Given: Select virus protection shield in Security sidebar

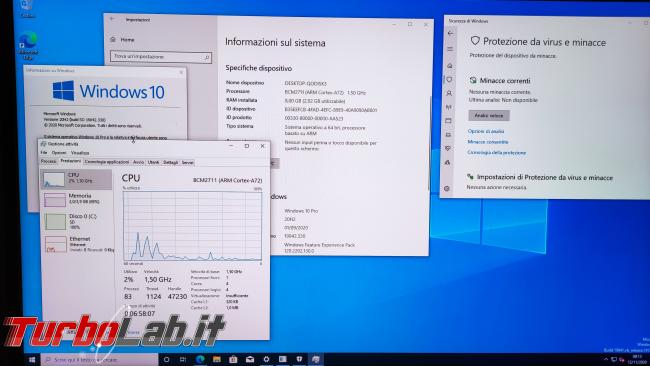Looking at the screenshot, I should coord(449,80).
